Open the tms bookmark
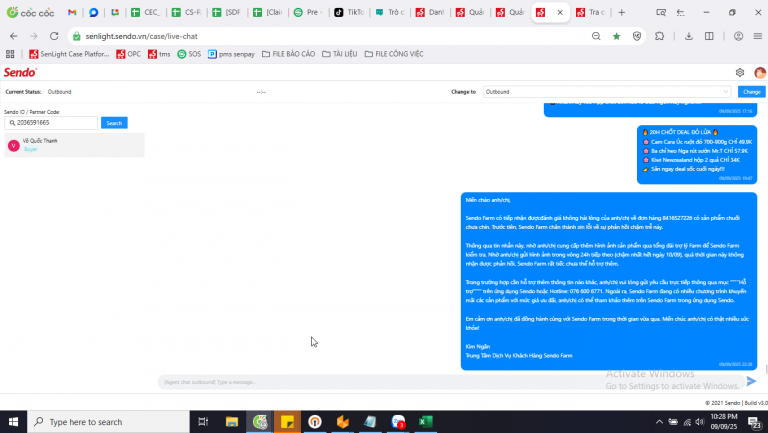 [x=159, y=54]
